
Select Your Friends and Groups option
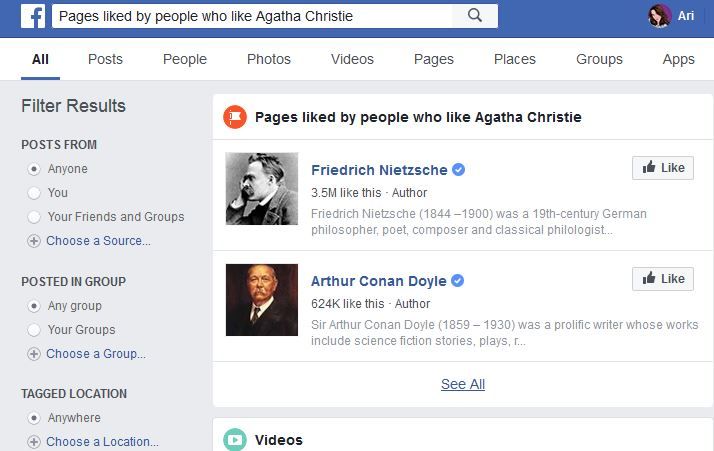click(x=34, y=217)
